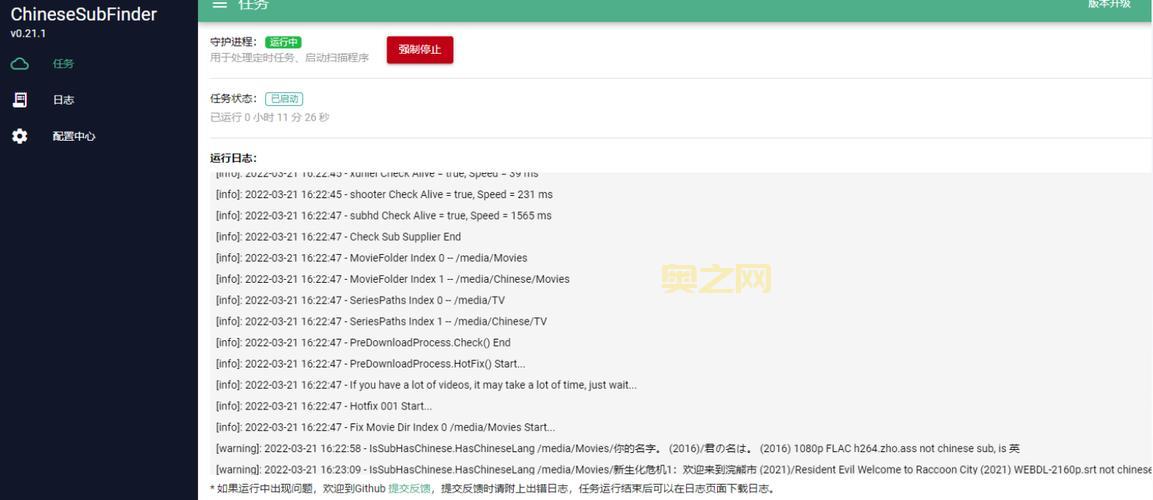Select the log line MovieFolder Index 0
Image resolution: width=1153 pixels, height=500 pixels.
point(371,258)
